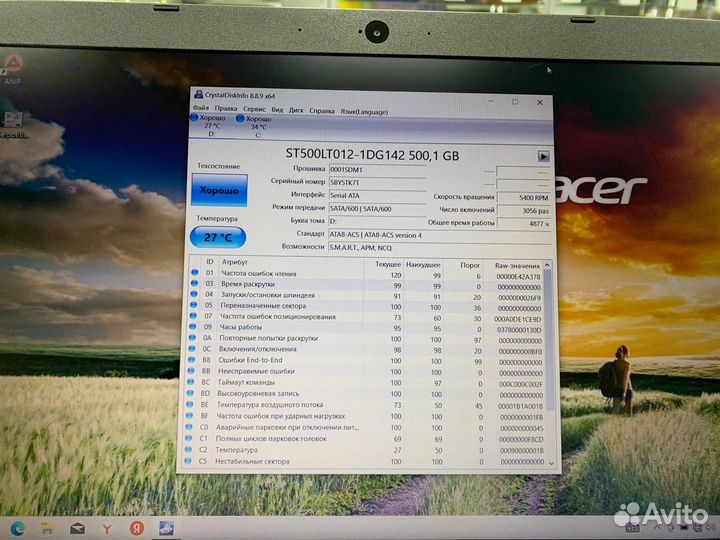Image resolution: width=720 pixels, height=540 pixels.
Task: Click the blue Хорошо health status button
Action: pyautogui.click(x=219, y=190)
